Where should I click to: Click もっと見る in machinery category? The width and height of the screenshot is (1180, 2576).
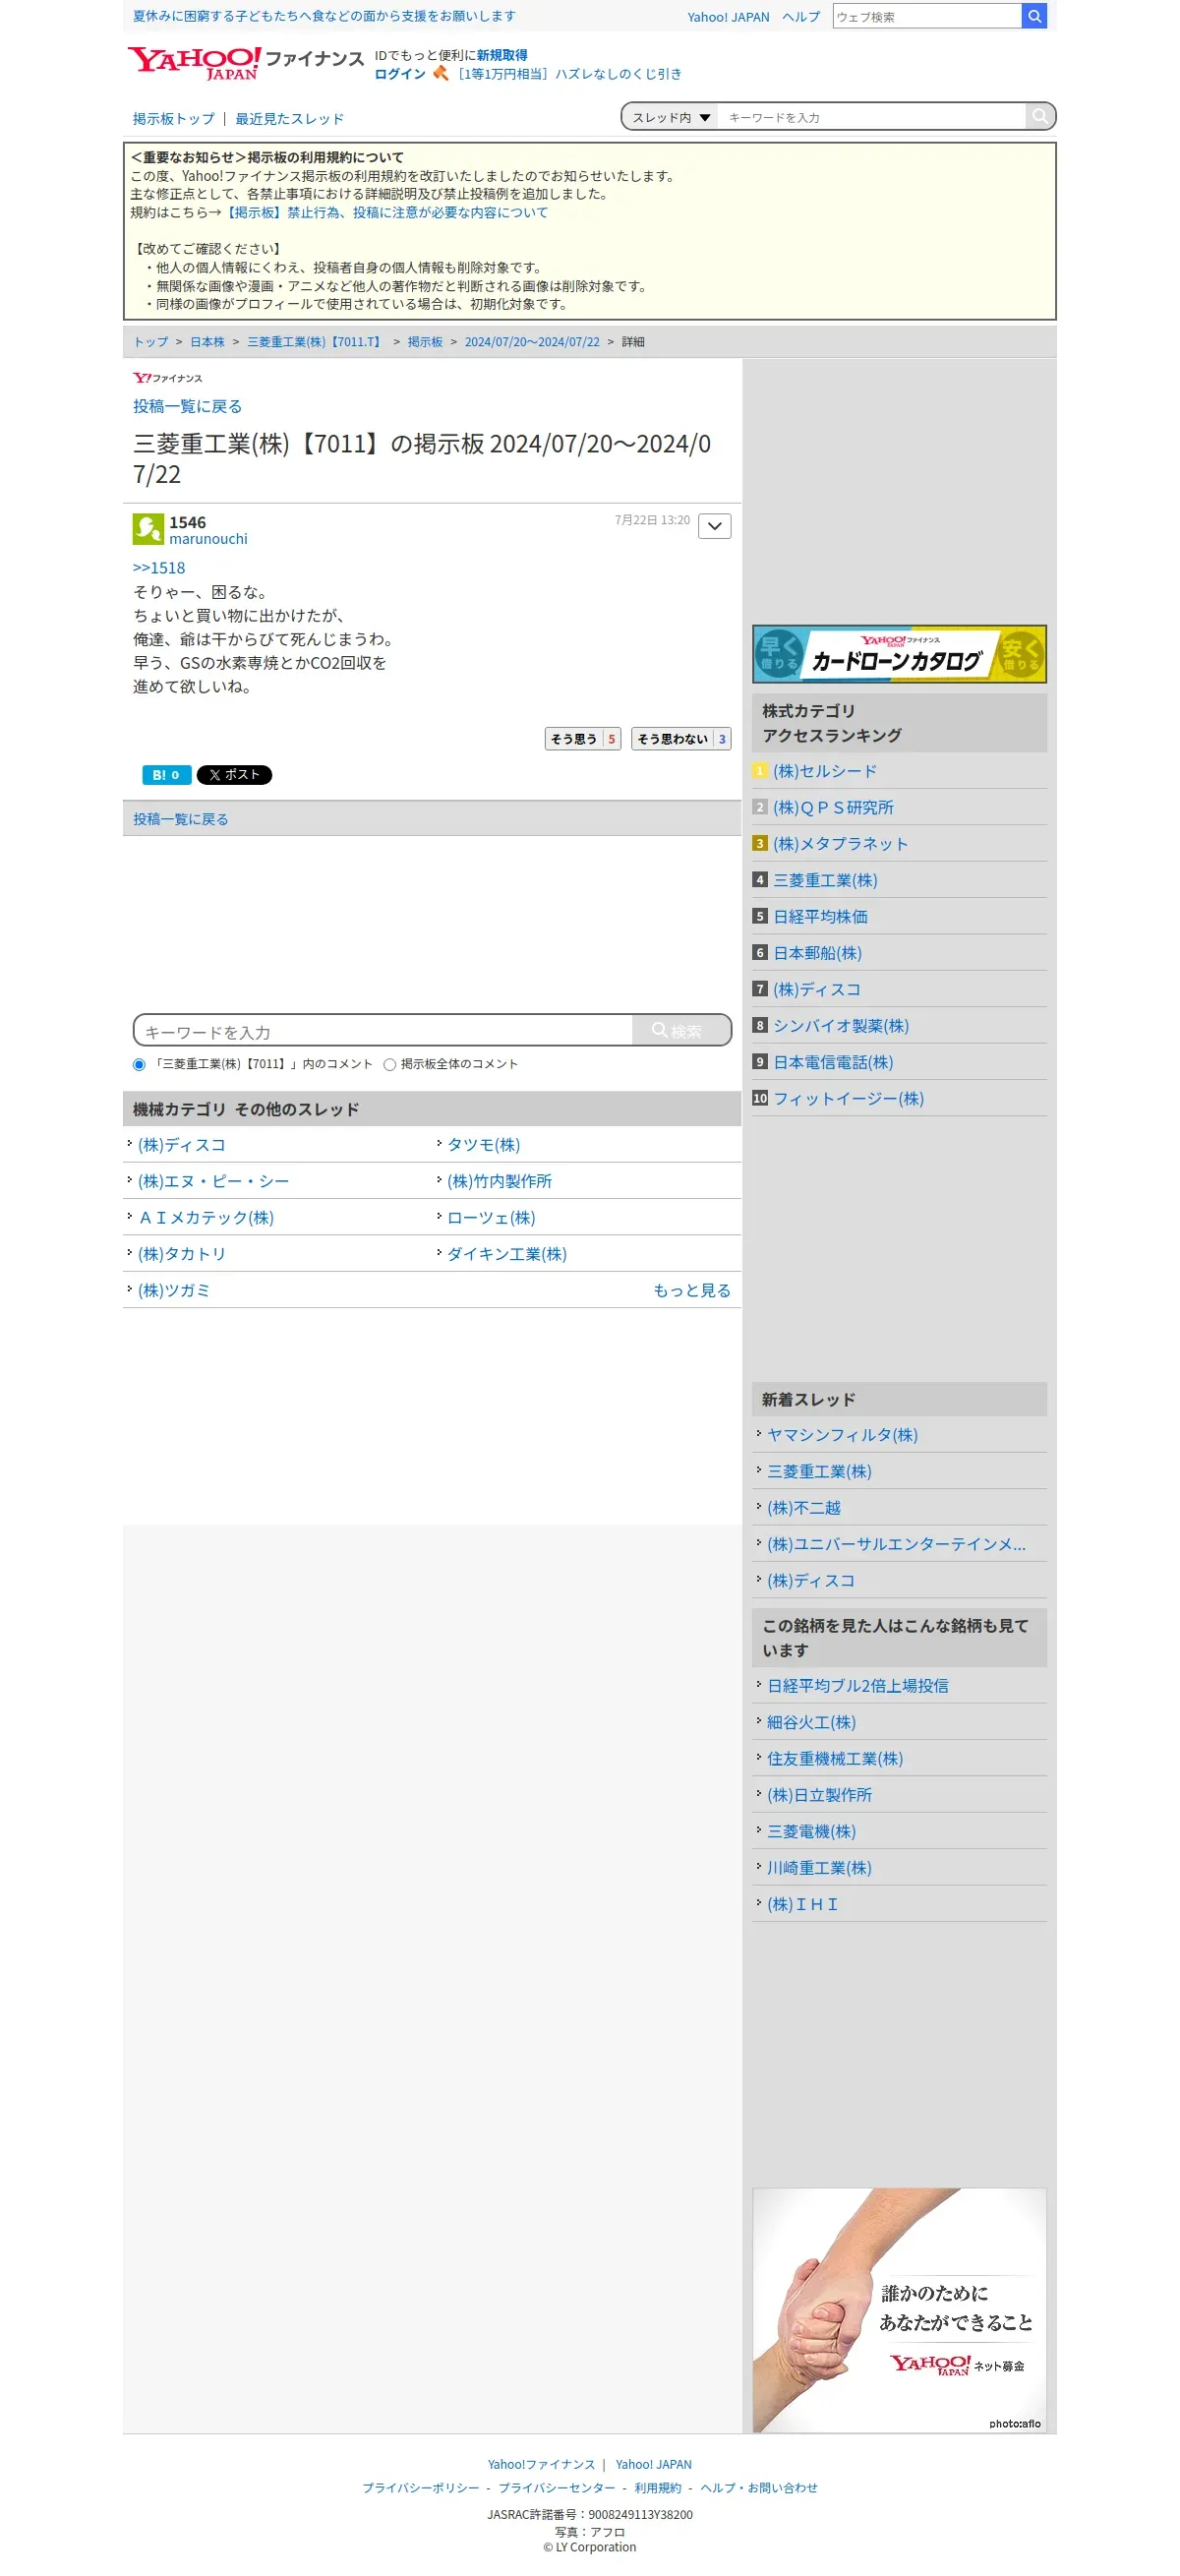click(692, 1291)
